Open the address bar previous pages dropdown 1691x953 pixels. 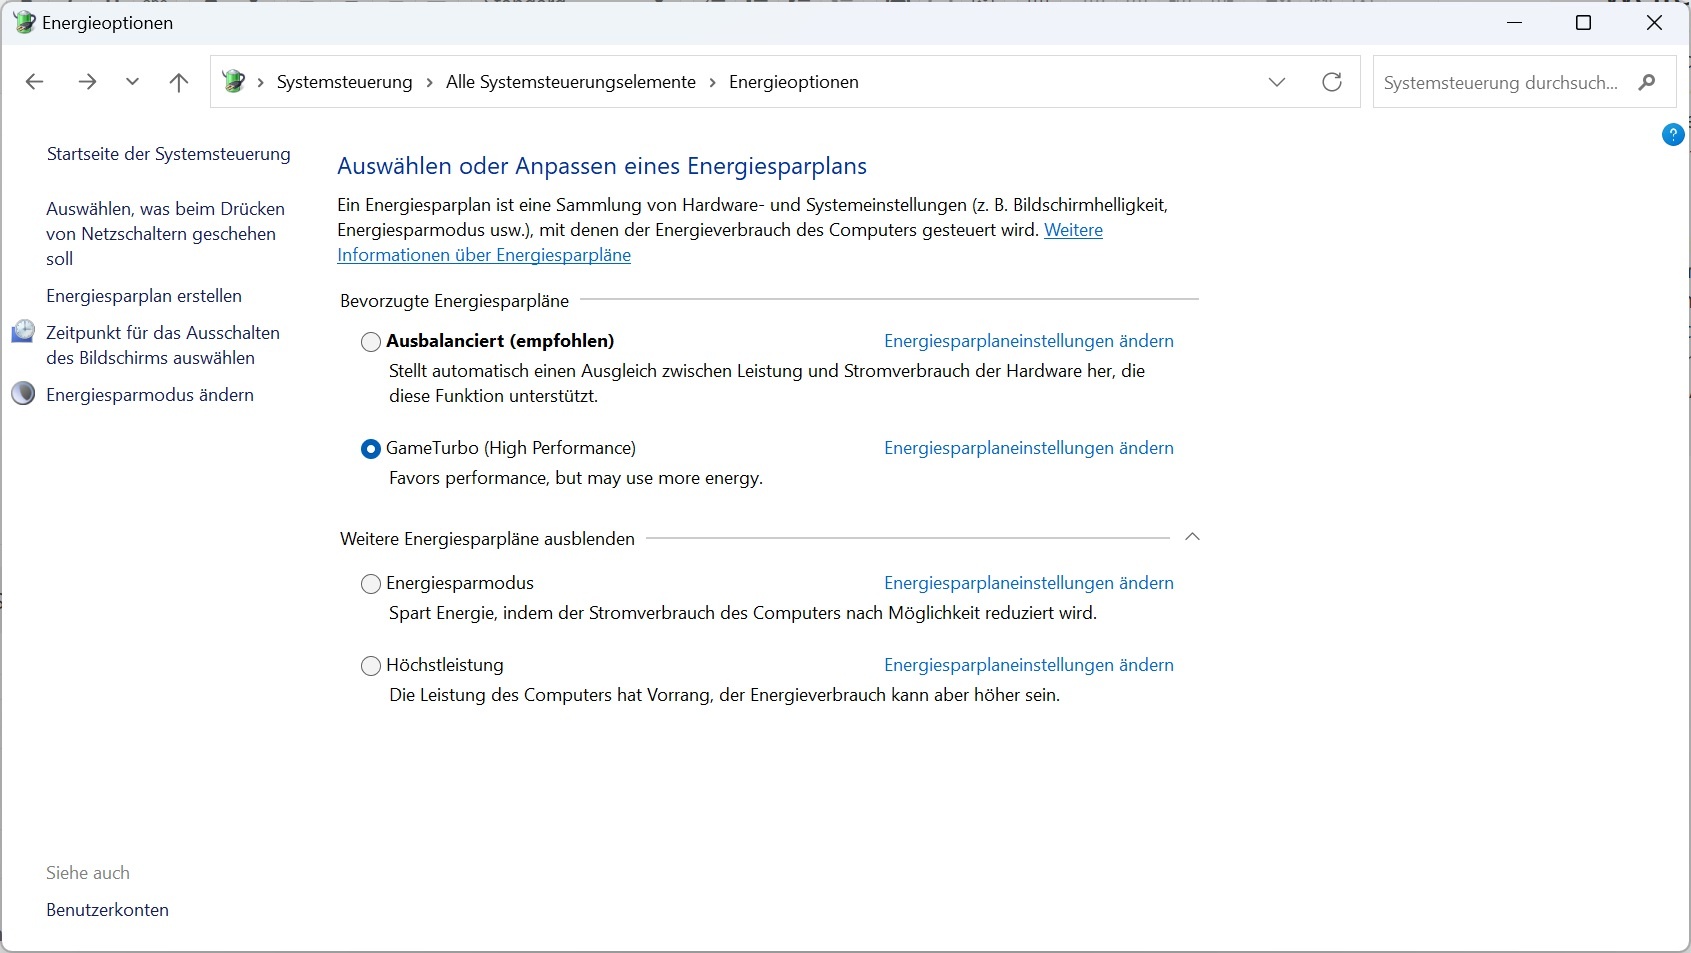tap(1277, 82)
